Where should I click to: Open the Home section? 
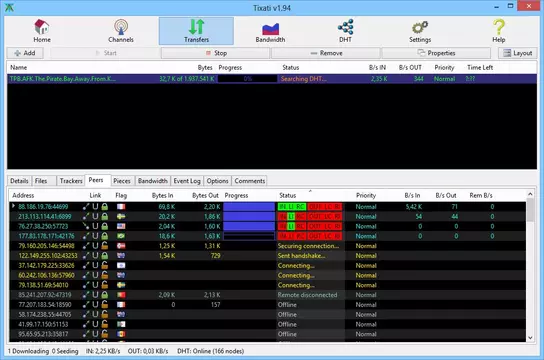click(42, 31)
